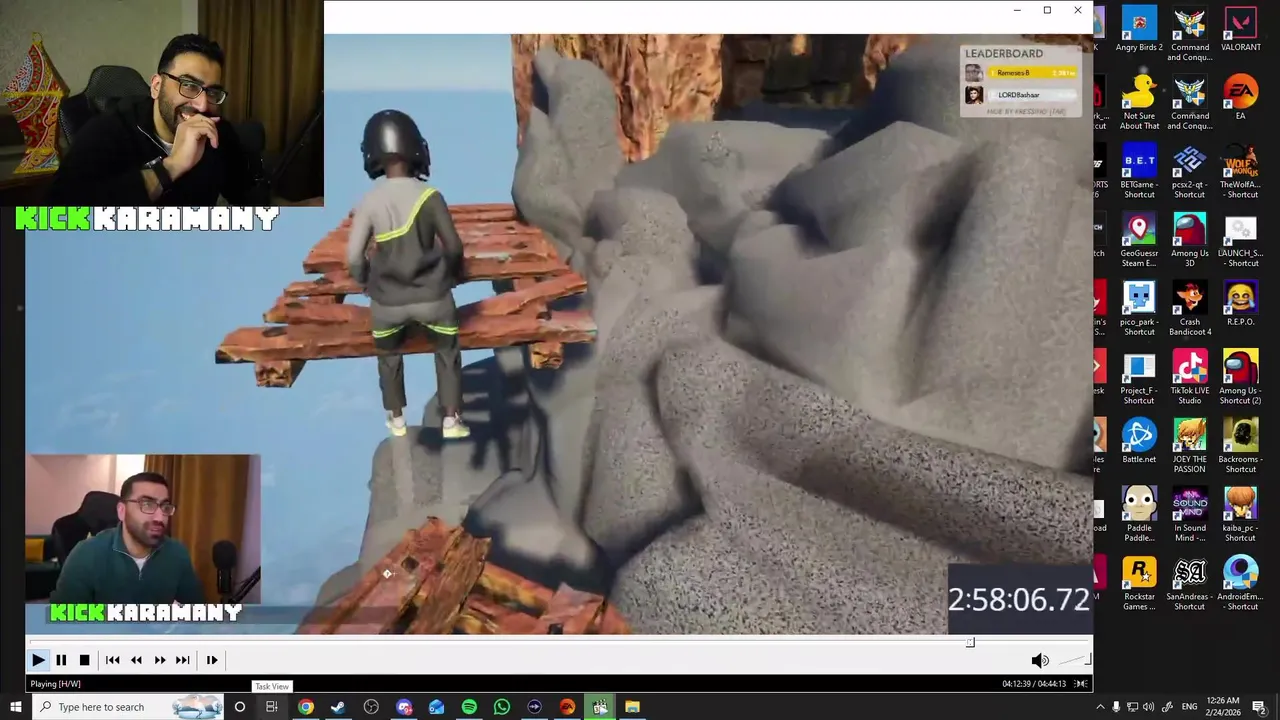
Task: Pause the video playback
Action: click(61, 660)
